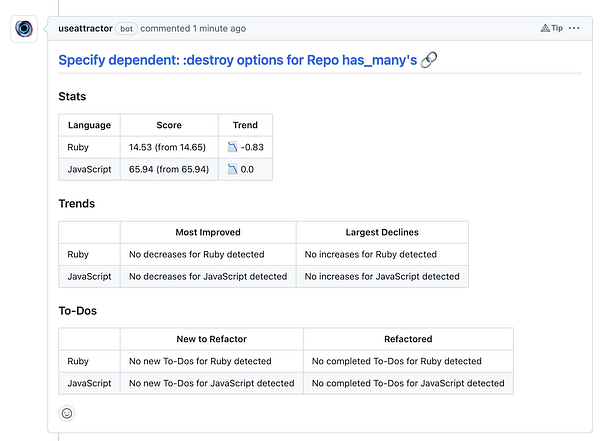Click the JavaScript score "65.94 (from 65.94)" cell
Viewport: 600px width, 441px height.
[169, 170]
